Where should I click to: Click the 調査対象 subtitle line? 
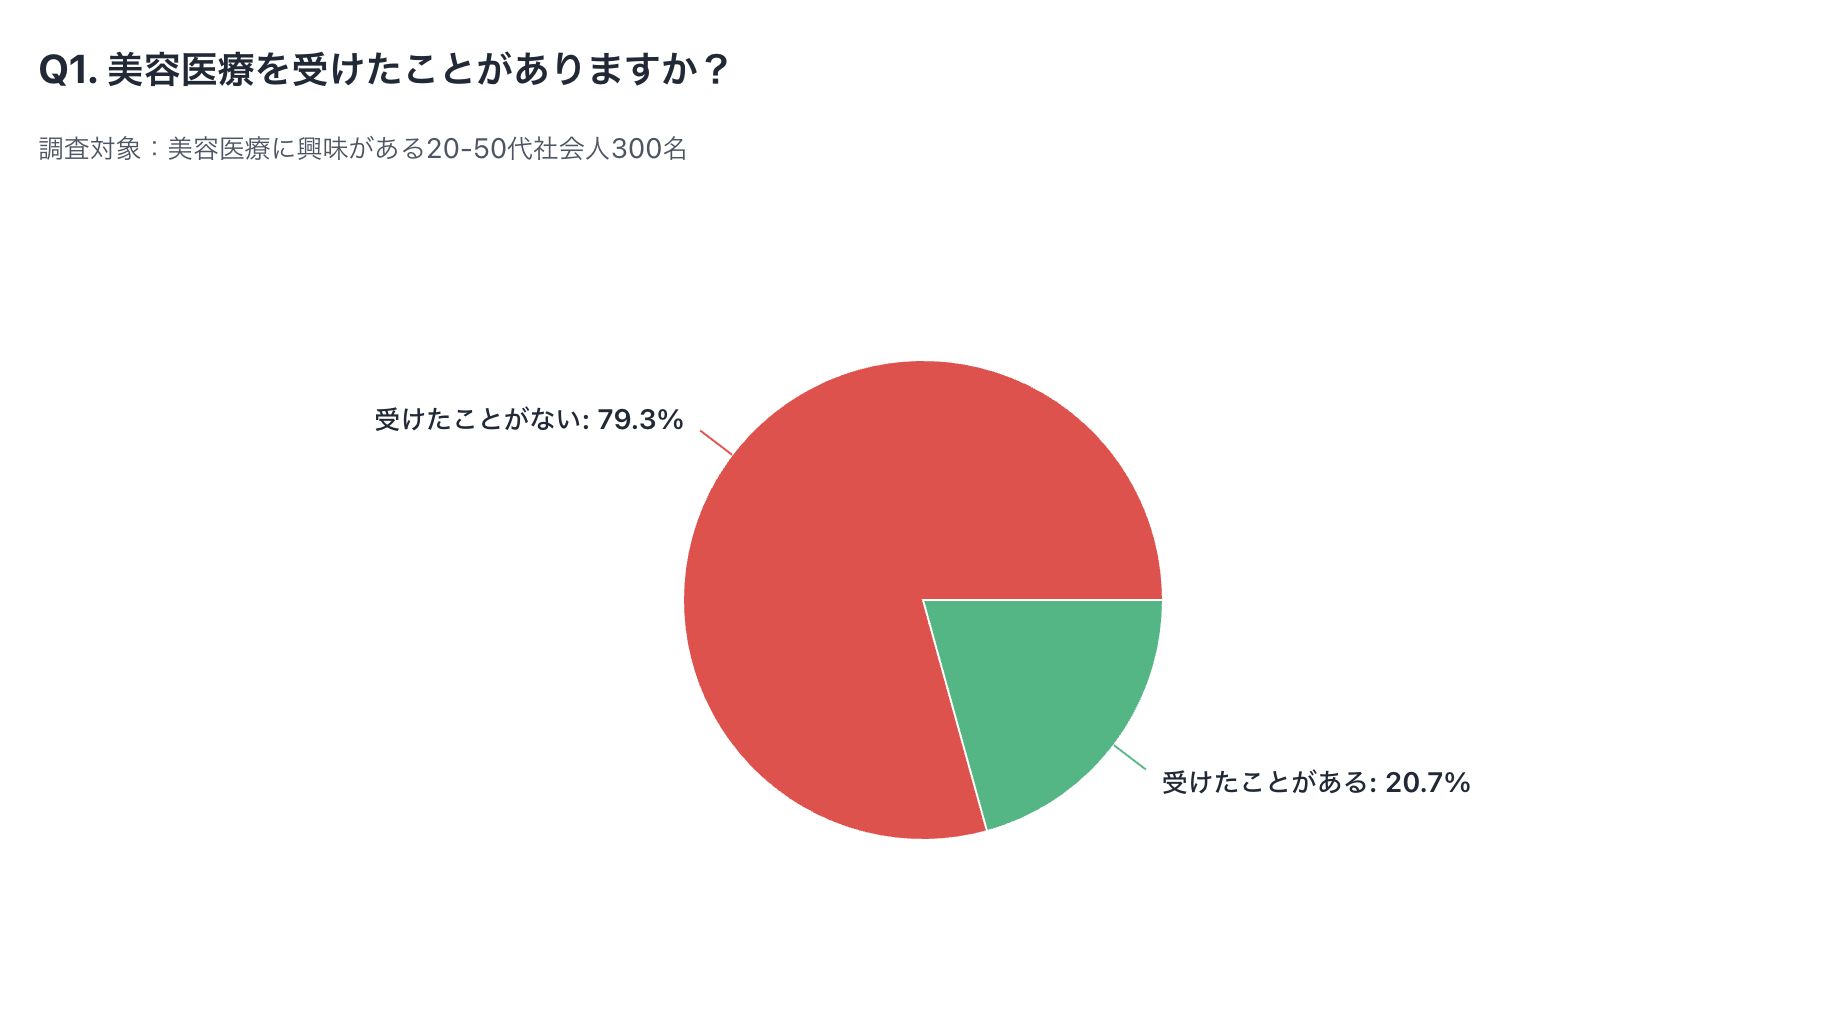click(x=362, y=149)
